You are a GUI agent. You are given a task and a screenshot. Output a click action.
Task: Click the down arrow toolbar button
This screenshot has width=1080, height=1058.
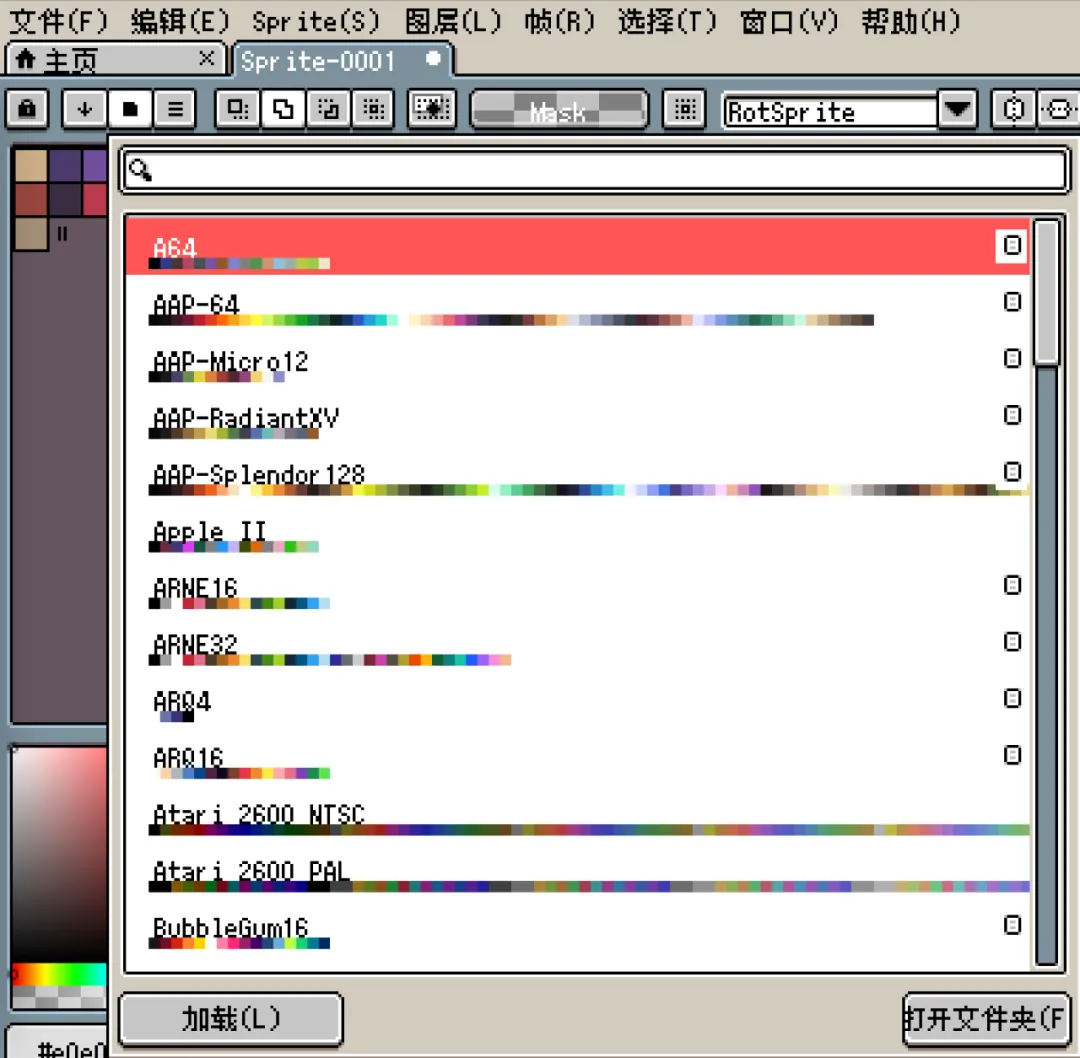tap(84, 109)
